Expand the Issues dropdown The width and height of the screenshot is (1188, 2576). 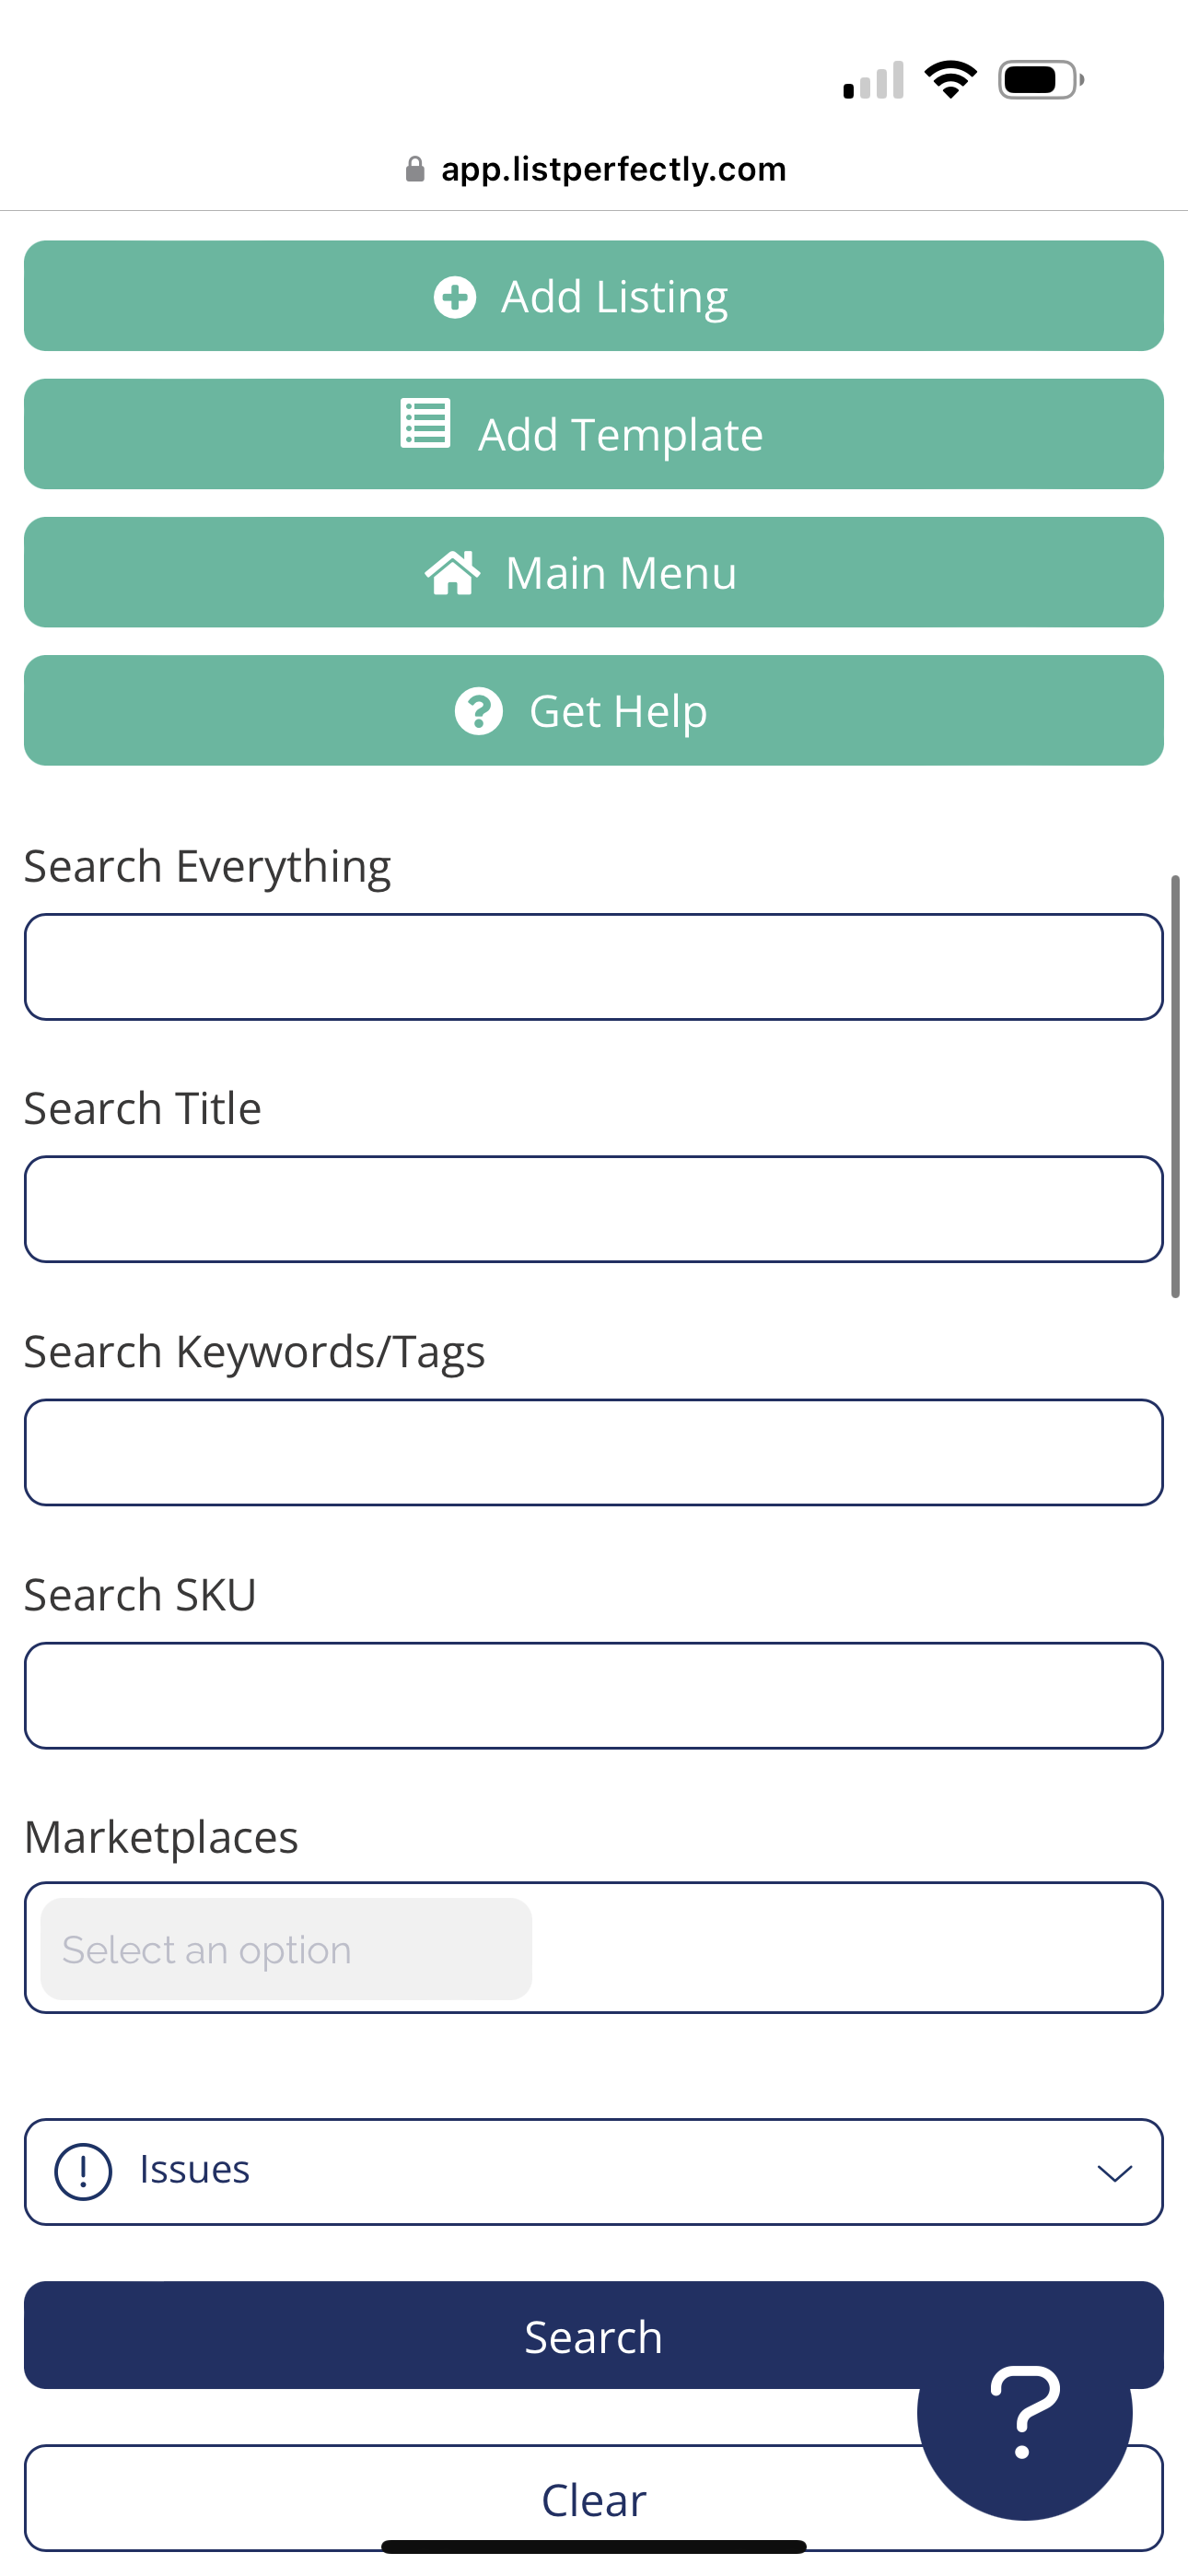(593, 2170)
